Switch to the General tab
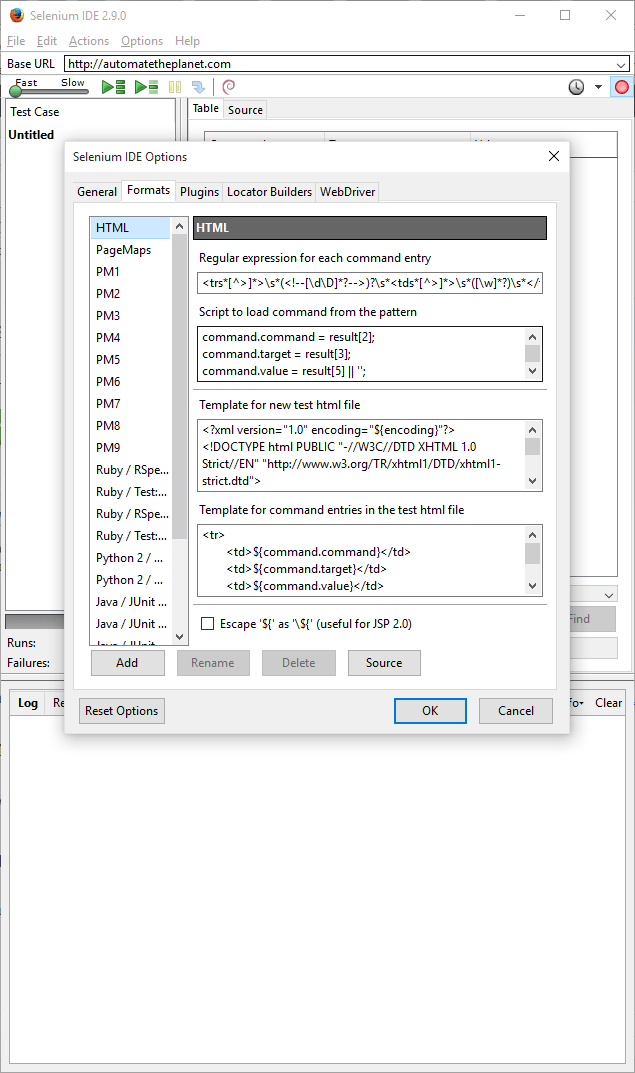Image resolution: width=635 pixels, height=1073 pixels. (97, 192)
